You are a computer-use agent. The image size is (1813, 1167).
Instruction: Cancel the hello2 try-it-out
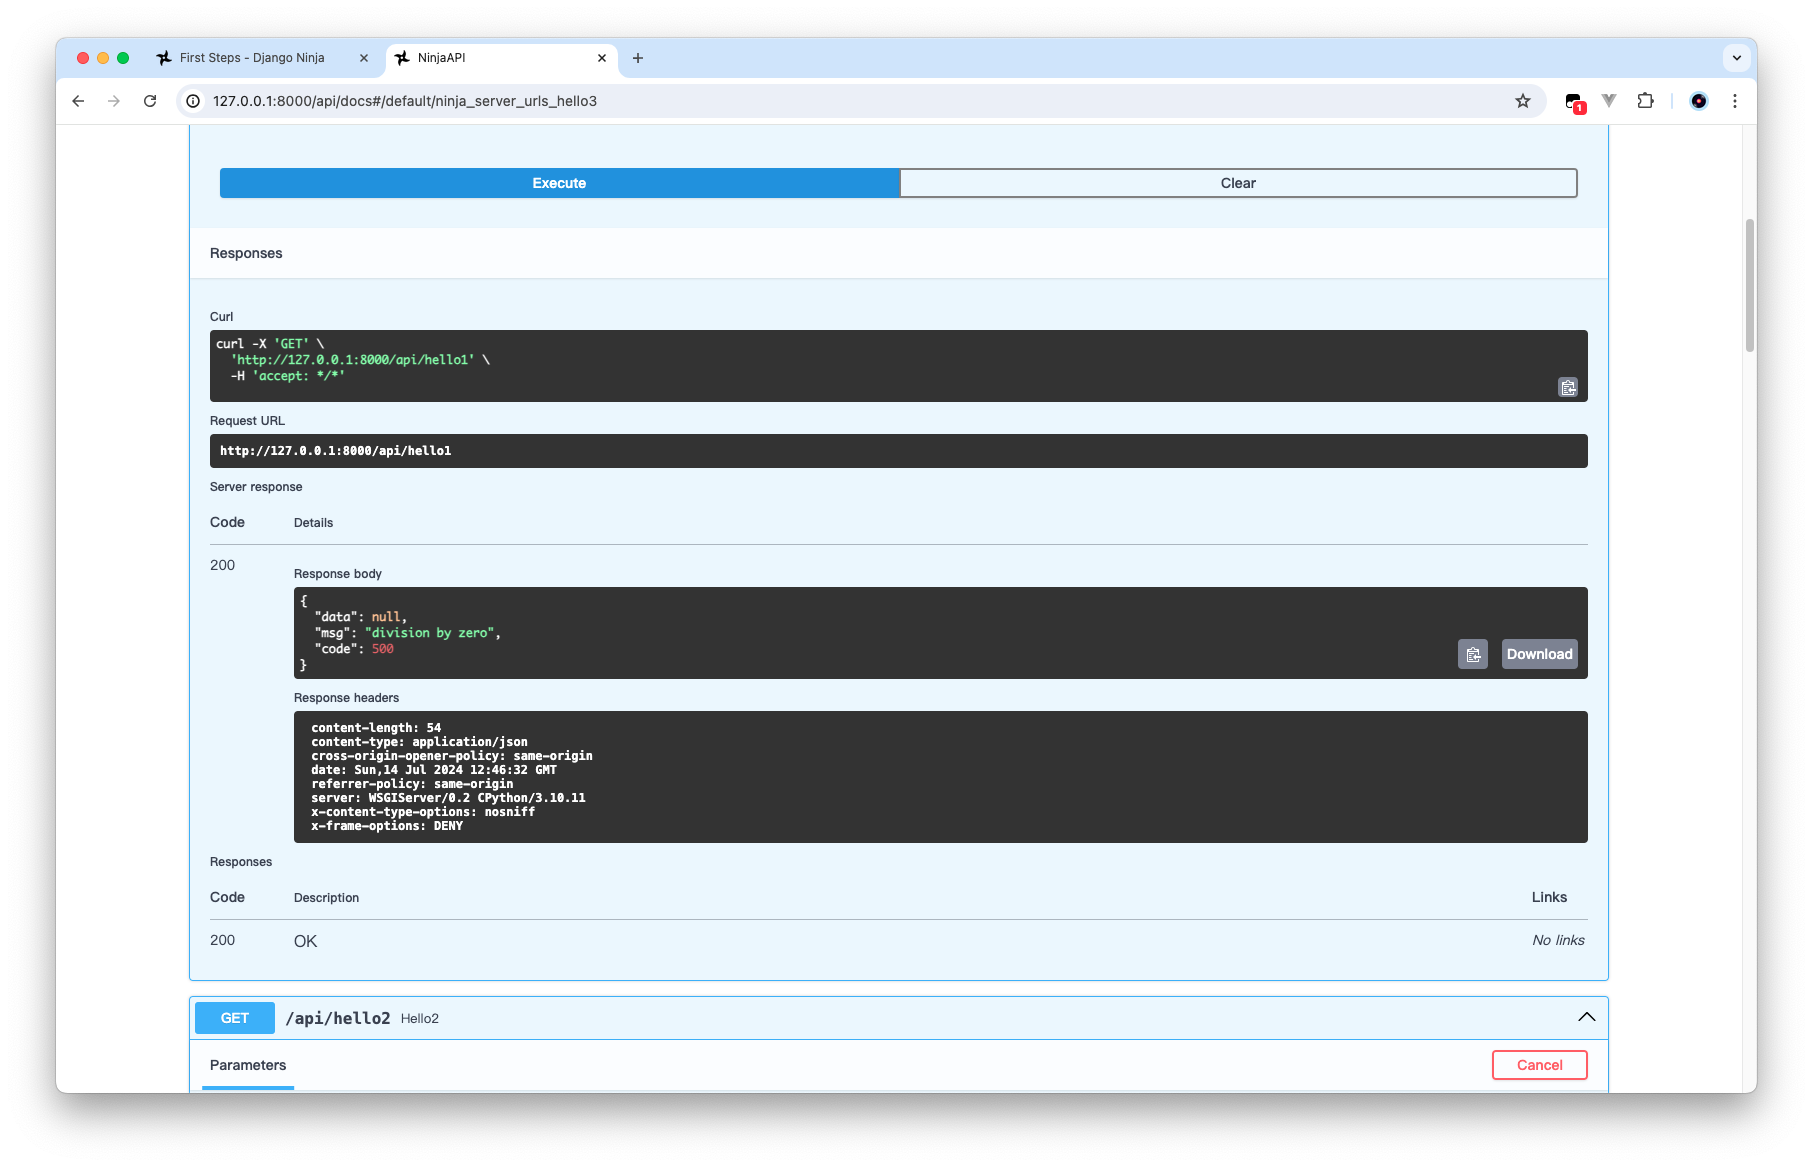coord(1540,1065)
